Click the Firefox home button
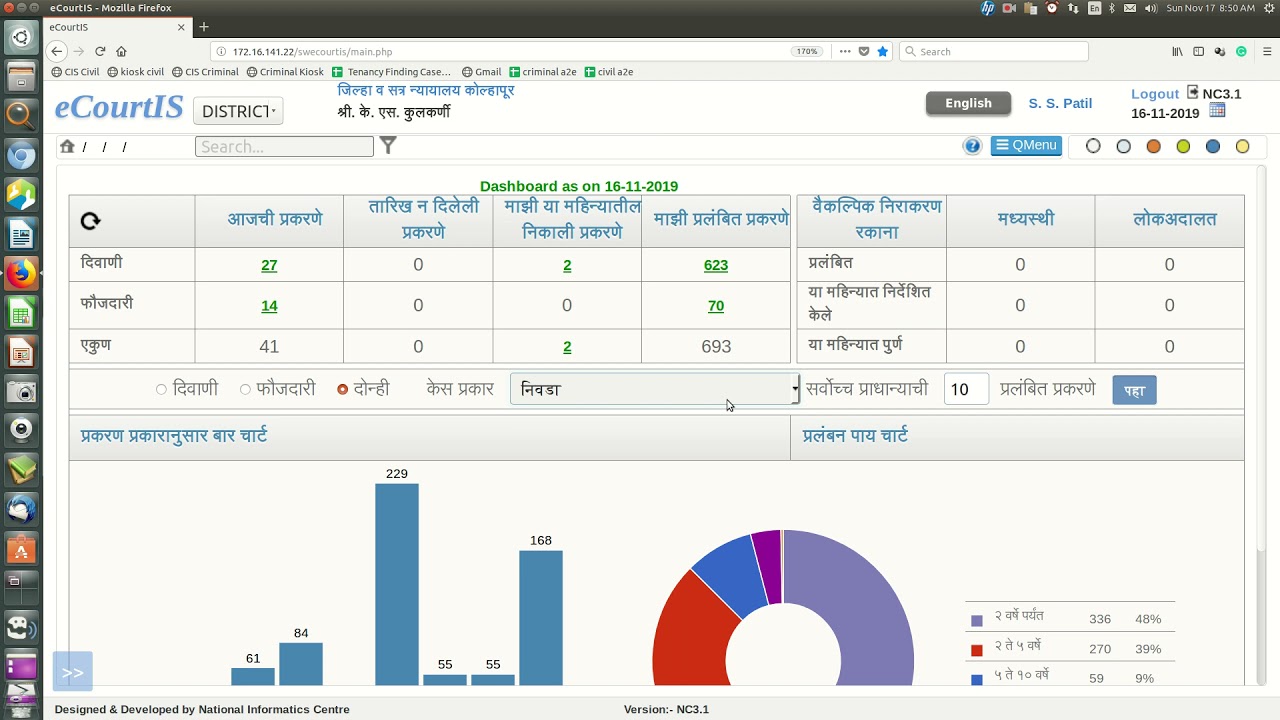 click(x=121, y=51)
